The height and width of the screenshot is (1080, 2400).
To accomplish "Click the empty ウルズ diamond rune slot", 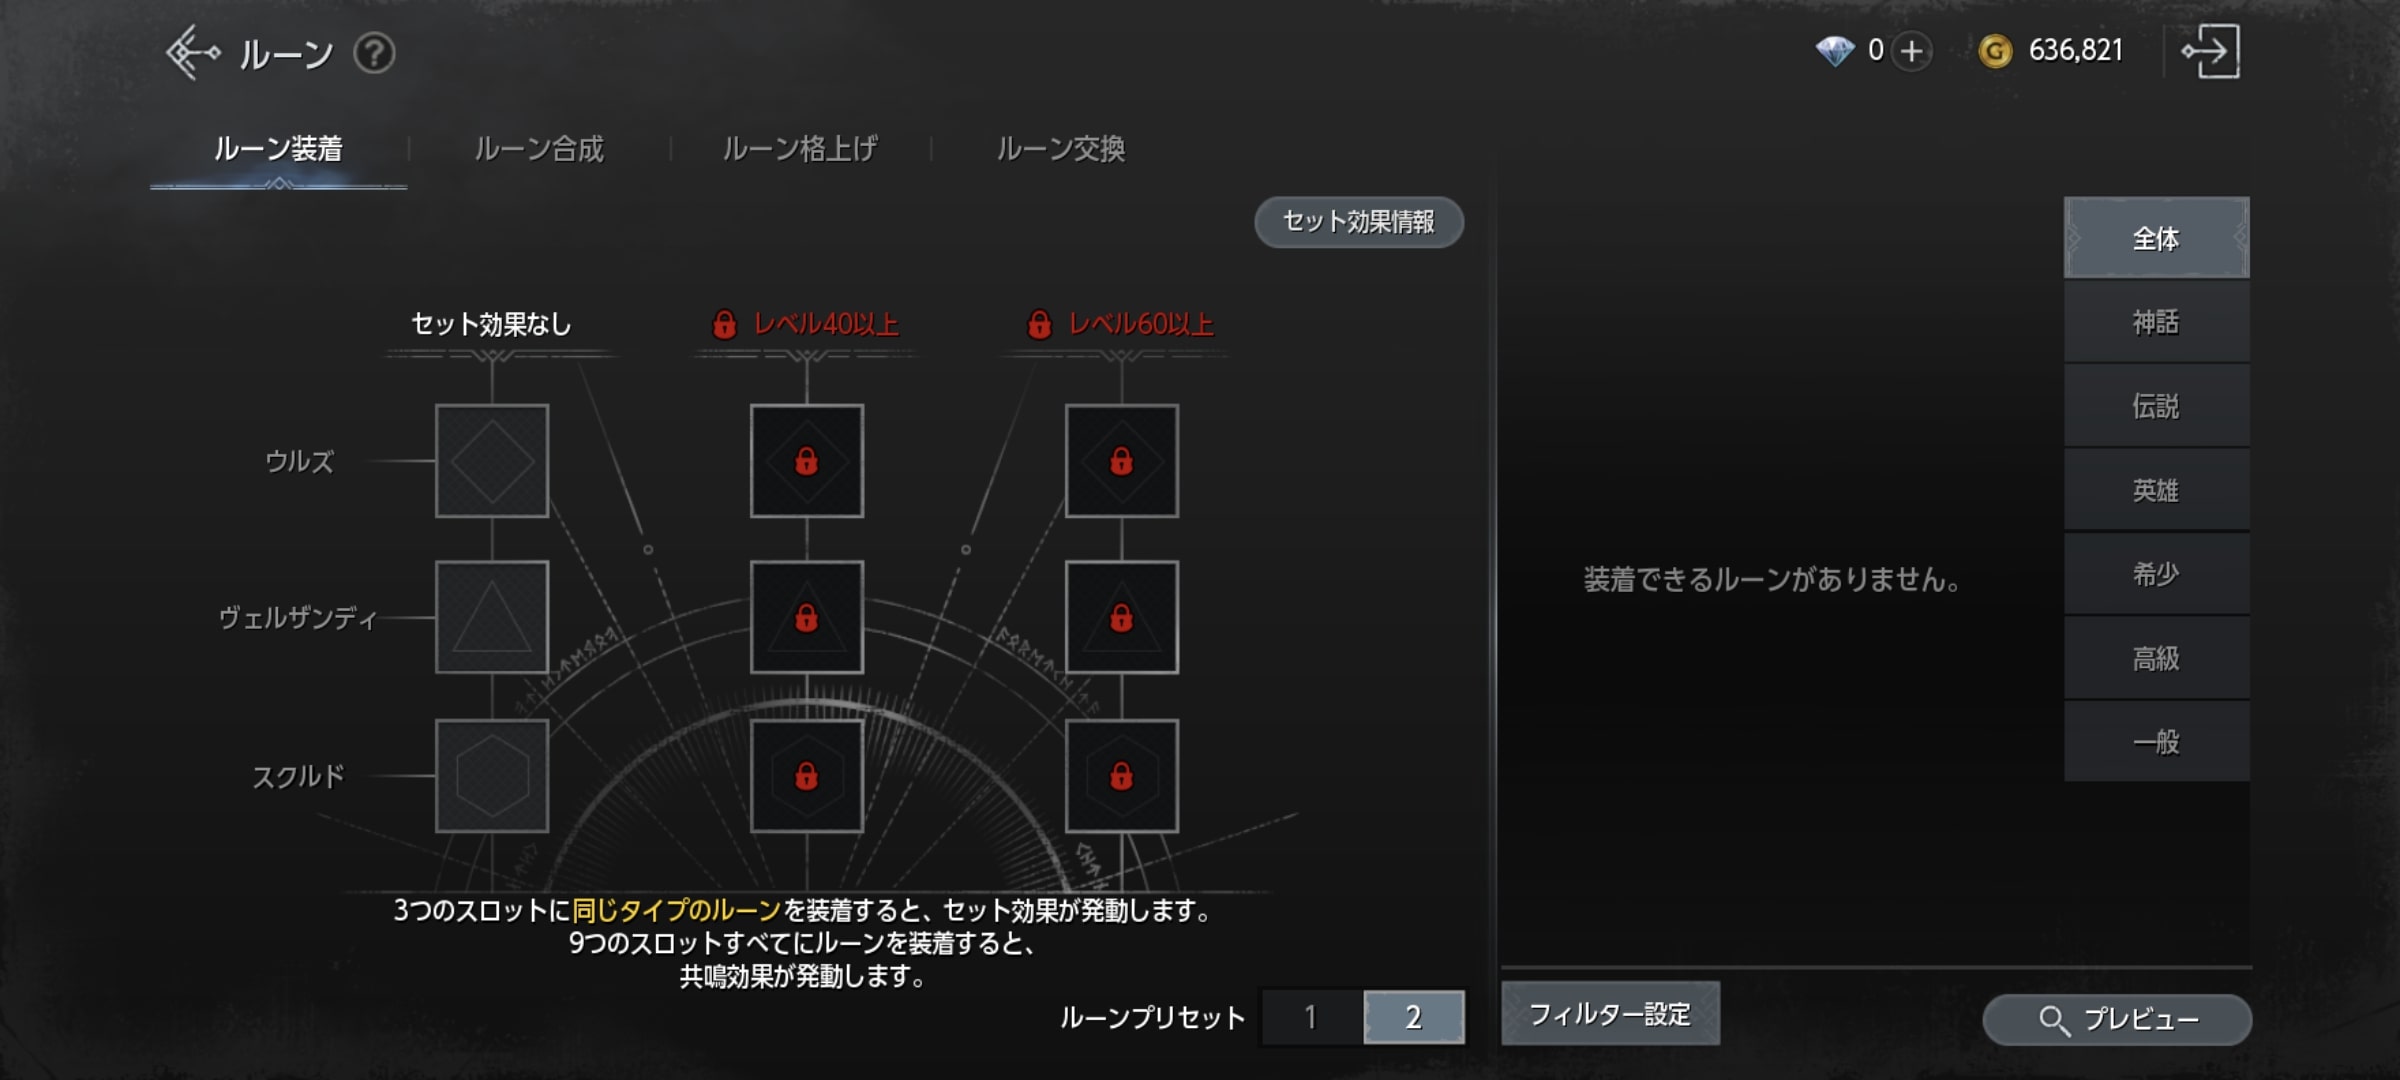I will [x=491, y=463].
